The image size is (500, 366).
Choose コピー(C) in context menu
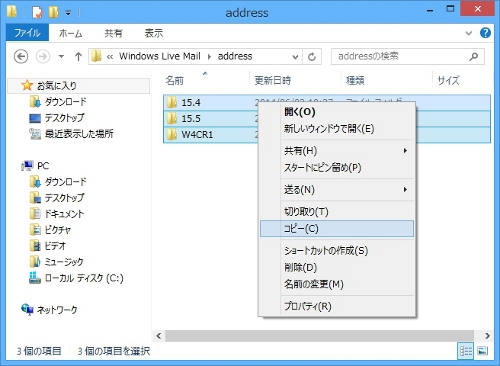337,229
